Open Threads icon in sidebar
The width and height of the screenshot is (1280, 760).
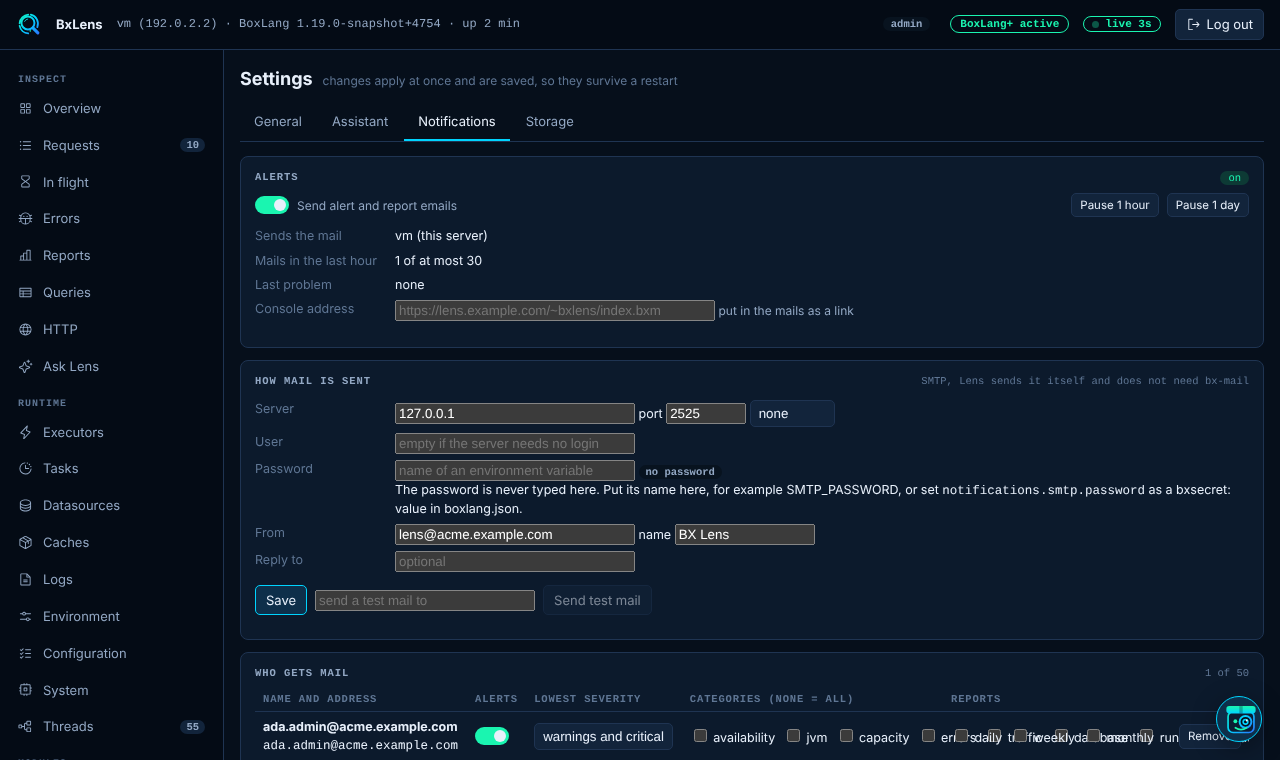coord(26,726)
